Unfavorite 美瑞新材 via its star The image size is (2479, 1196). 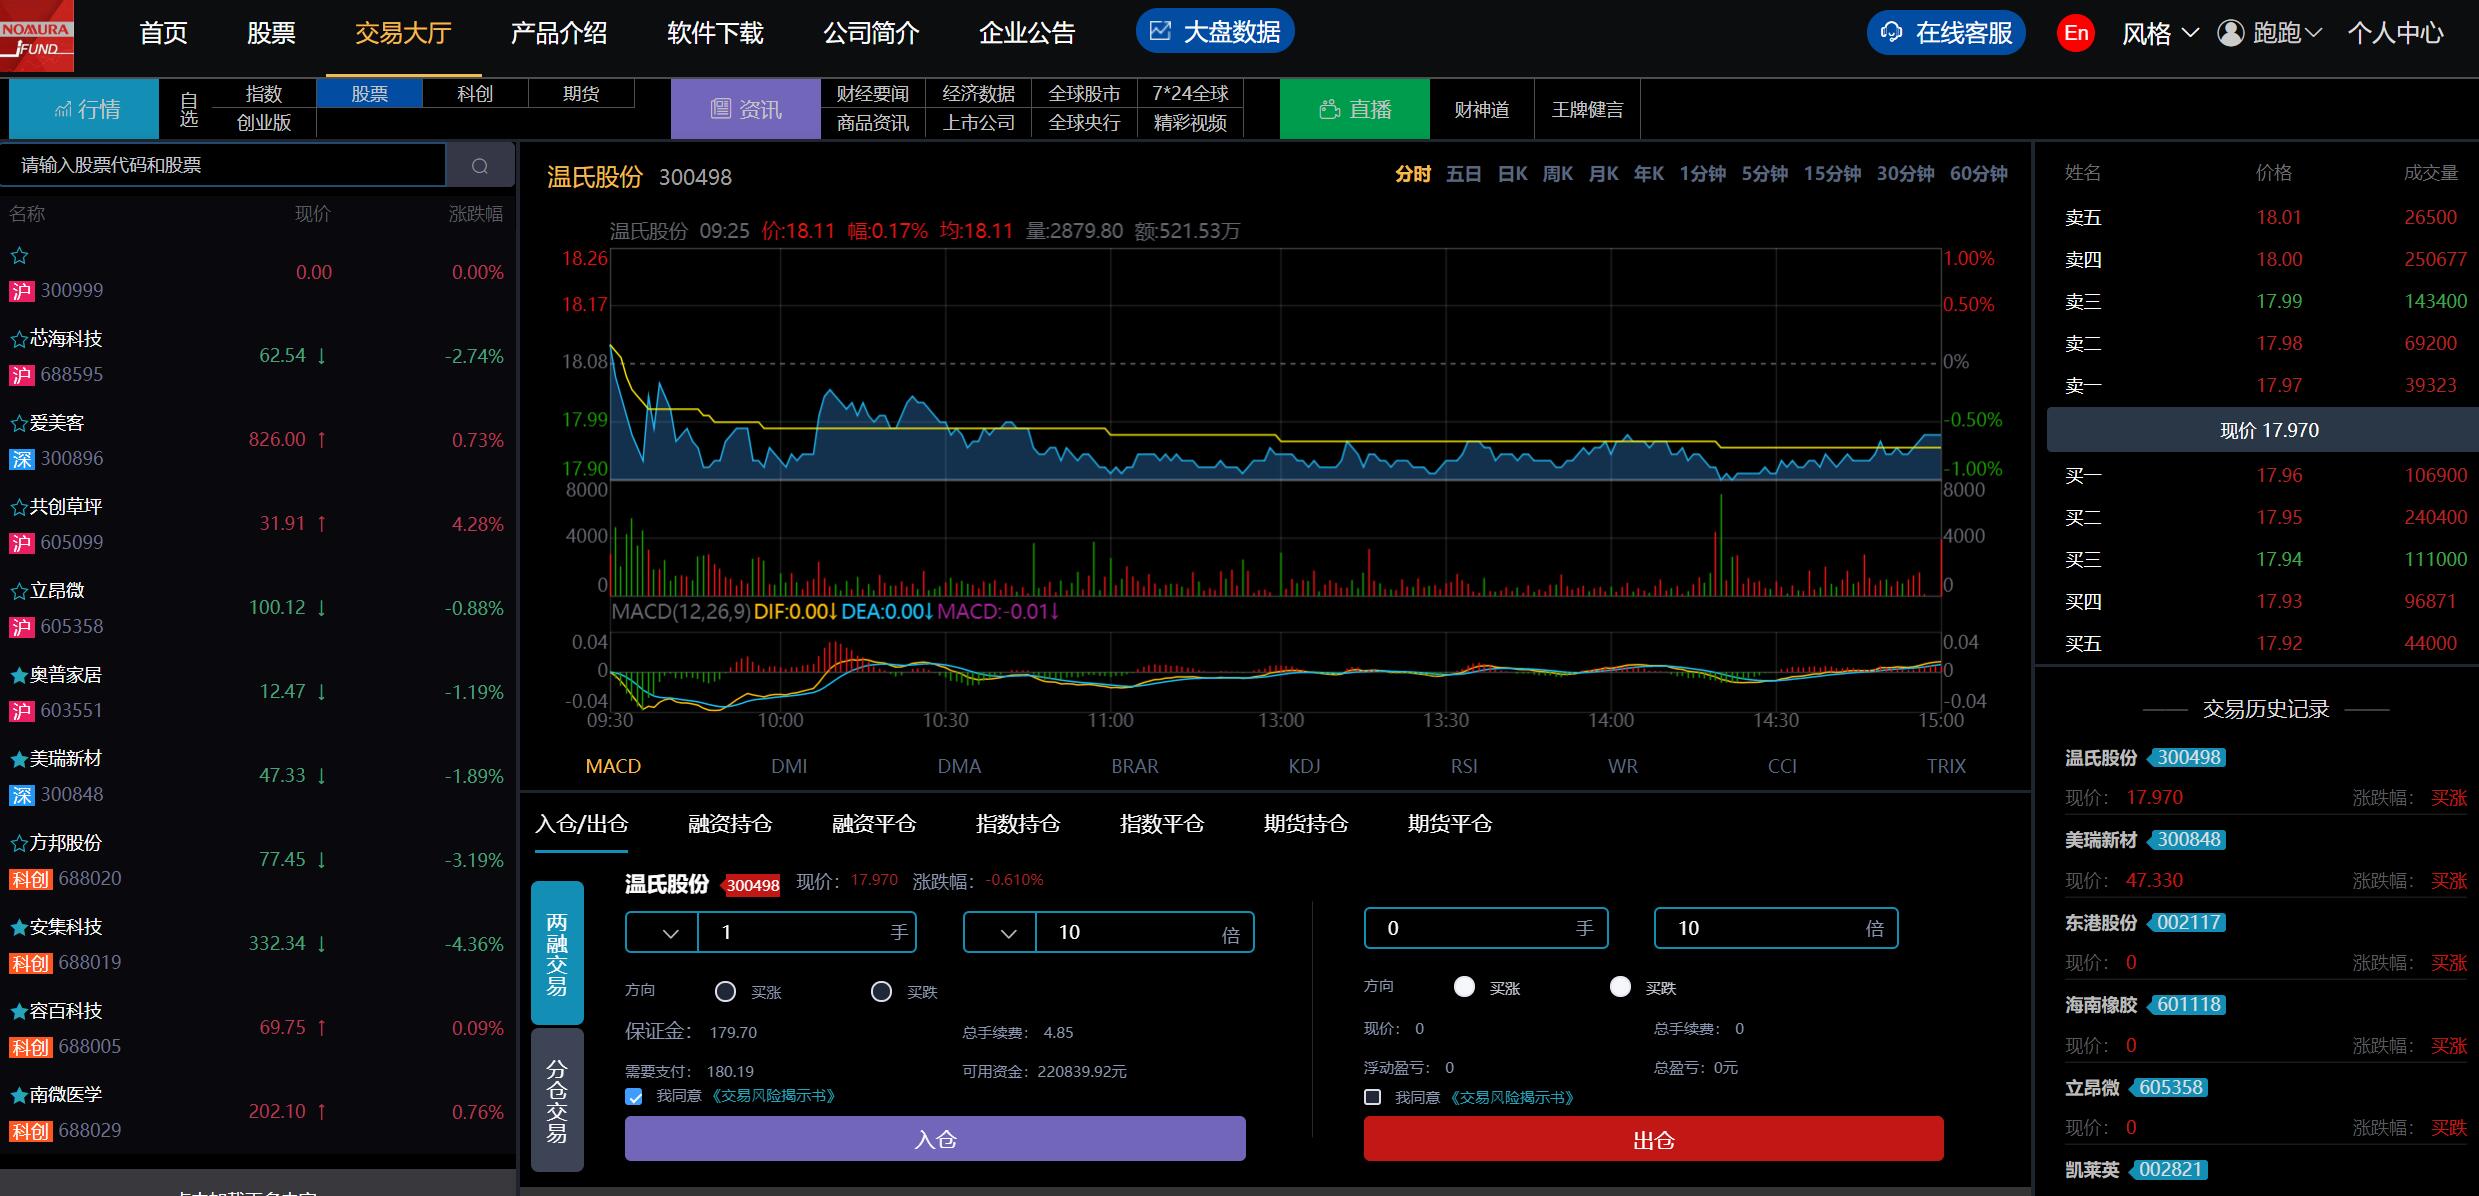[18, 759]
